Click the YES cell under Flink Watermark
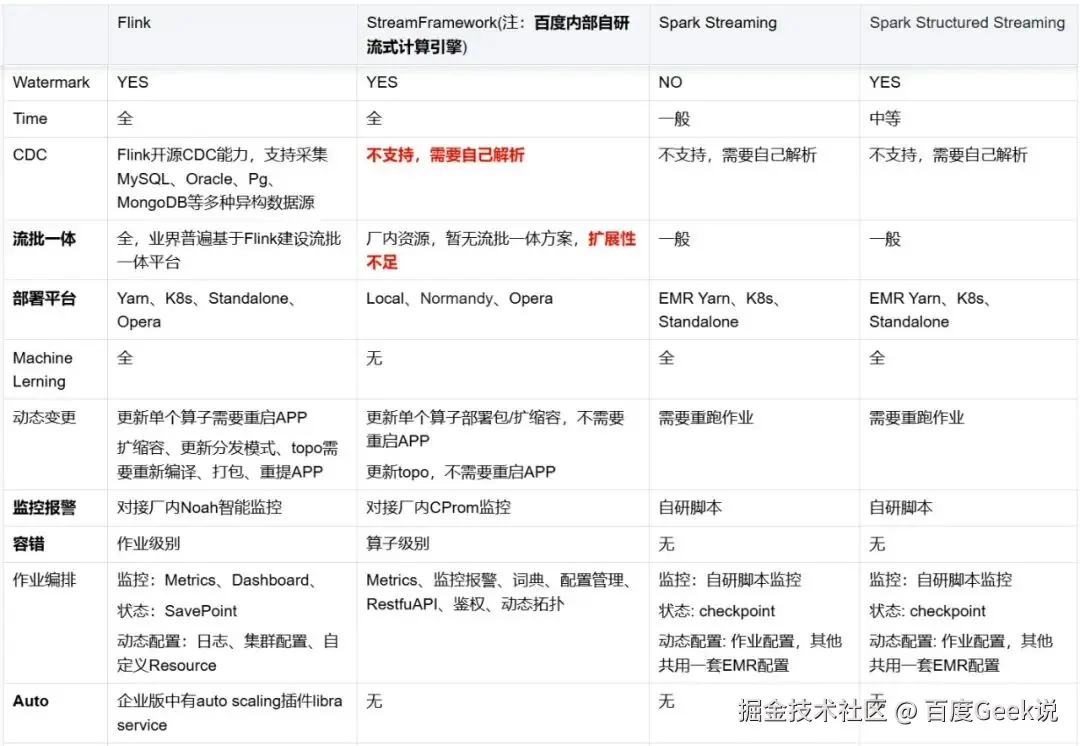1080x746 pixels. 131,82
